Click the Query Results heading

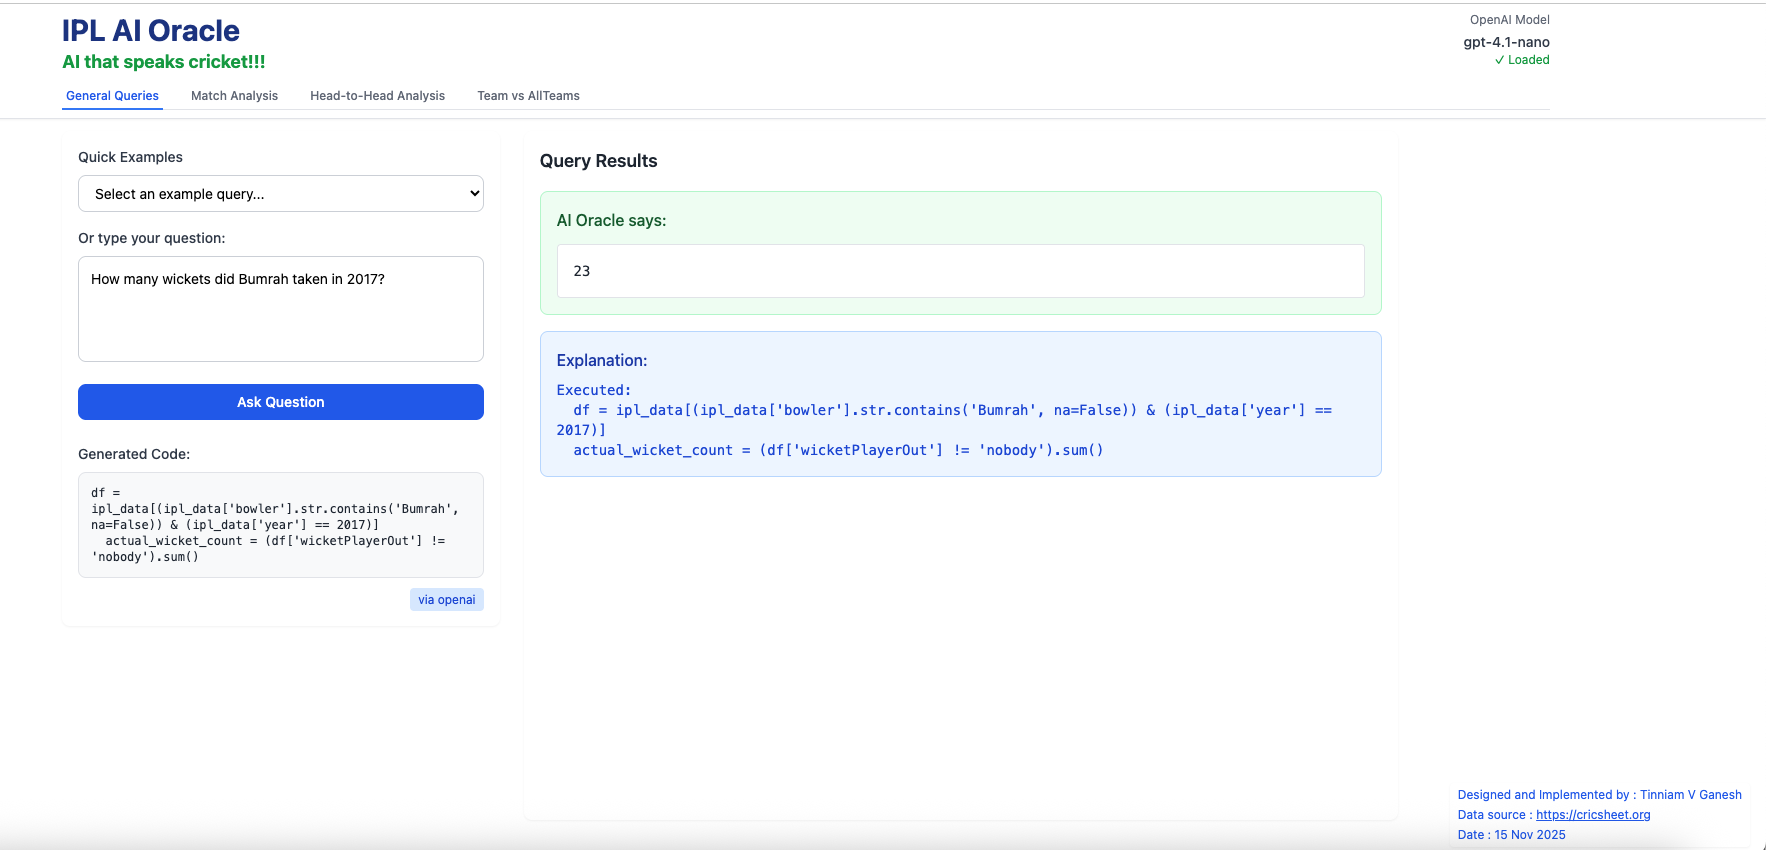click(598, 161)
